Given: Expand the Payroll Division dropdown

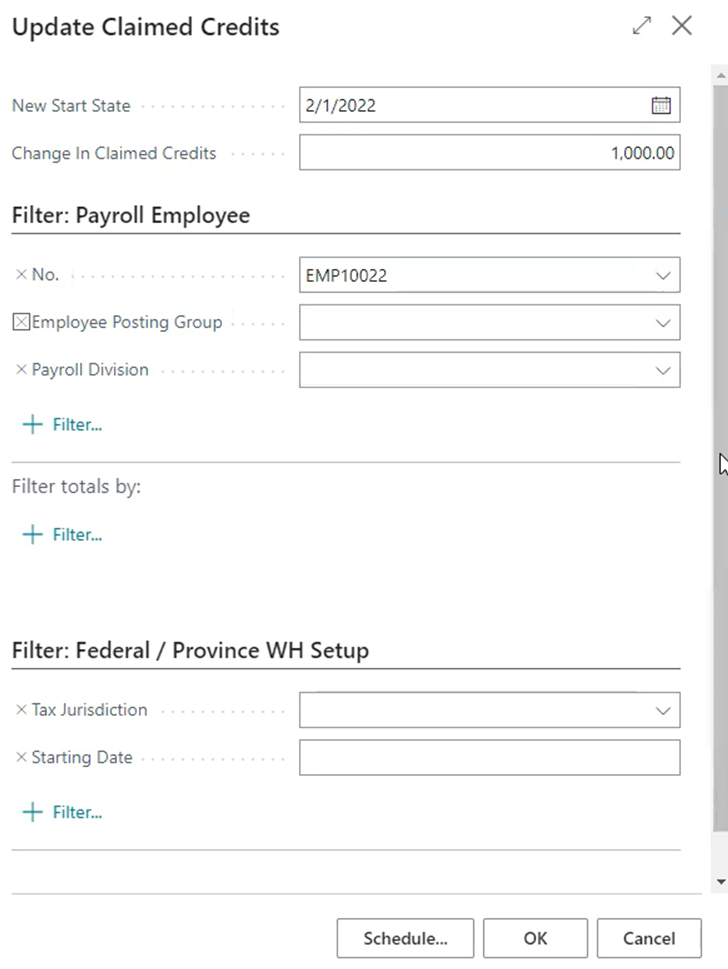Looking at the screenshot, I should click(x=662, y=370).
